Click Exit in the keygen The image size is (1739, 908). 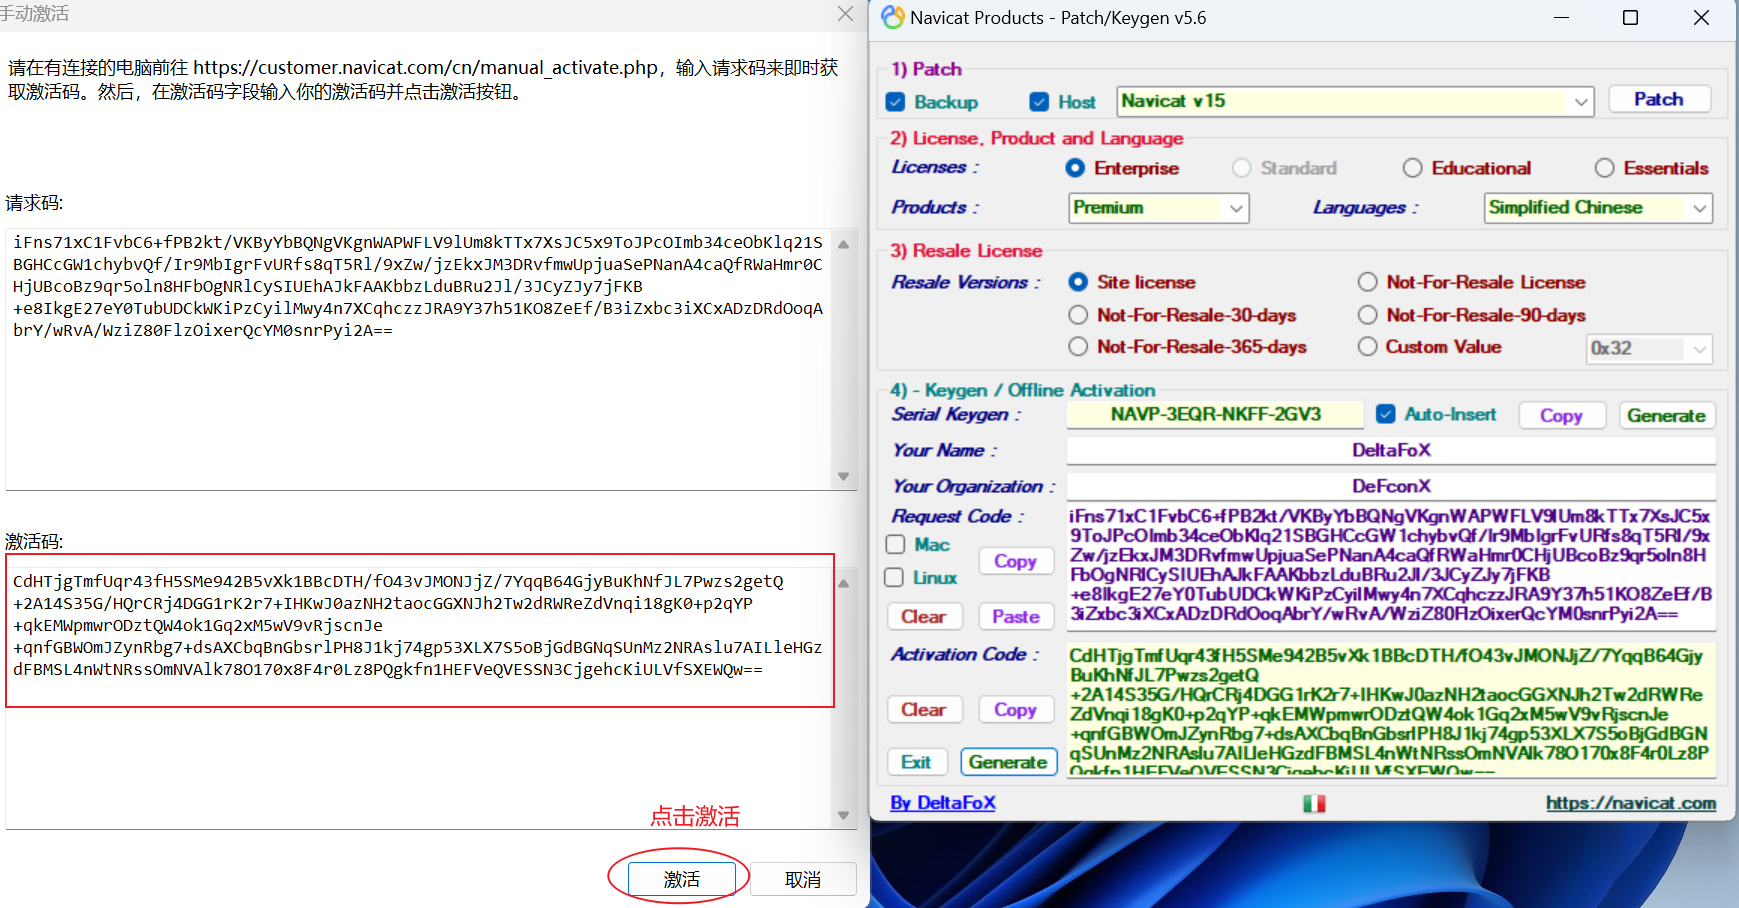click(916, 762)
